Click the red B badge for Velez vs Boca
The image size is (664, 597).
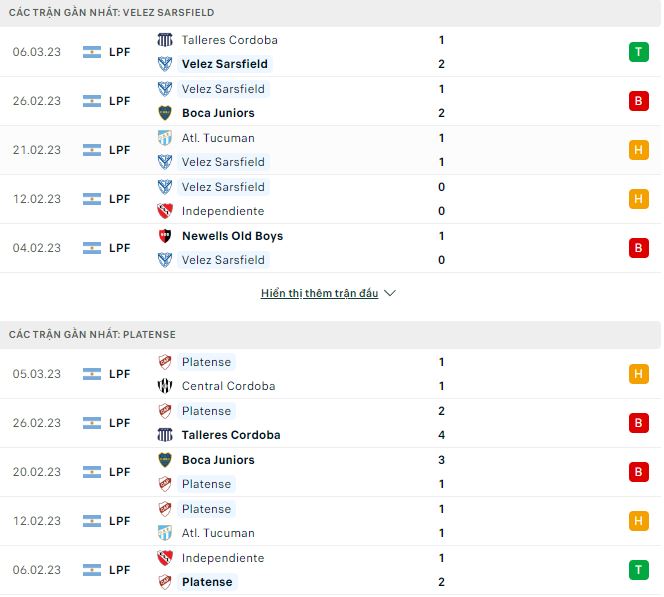(x=637, y=101)
